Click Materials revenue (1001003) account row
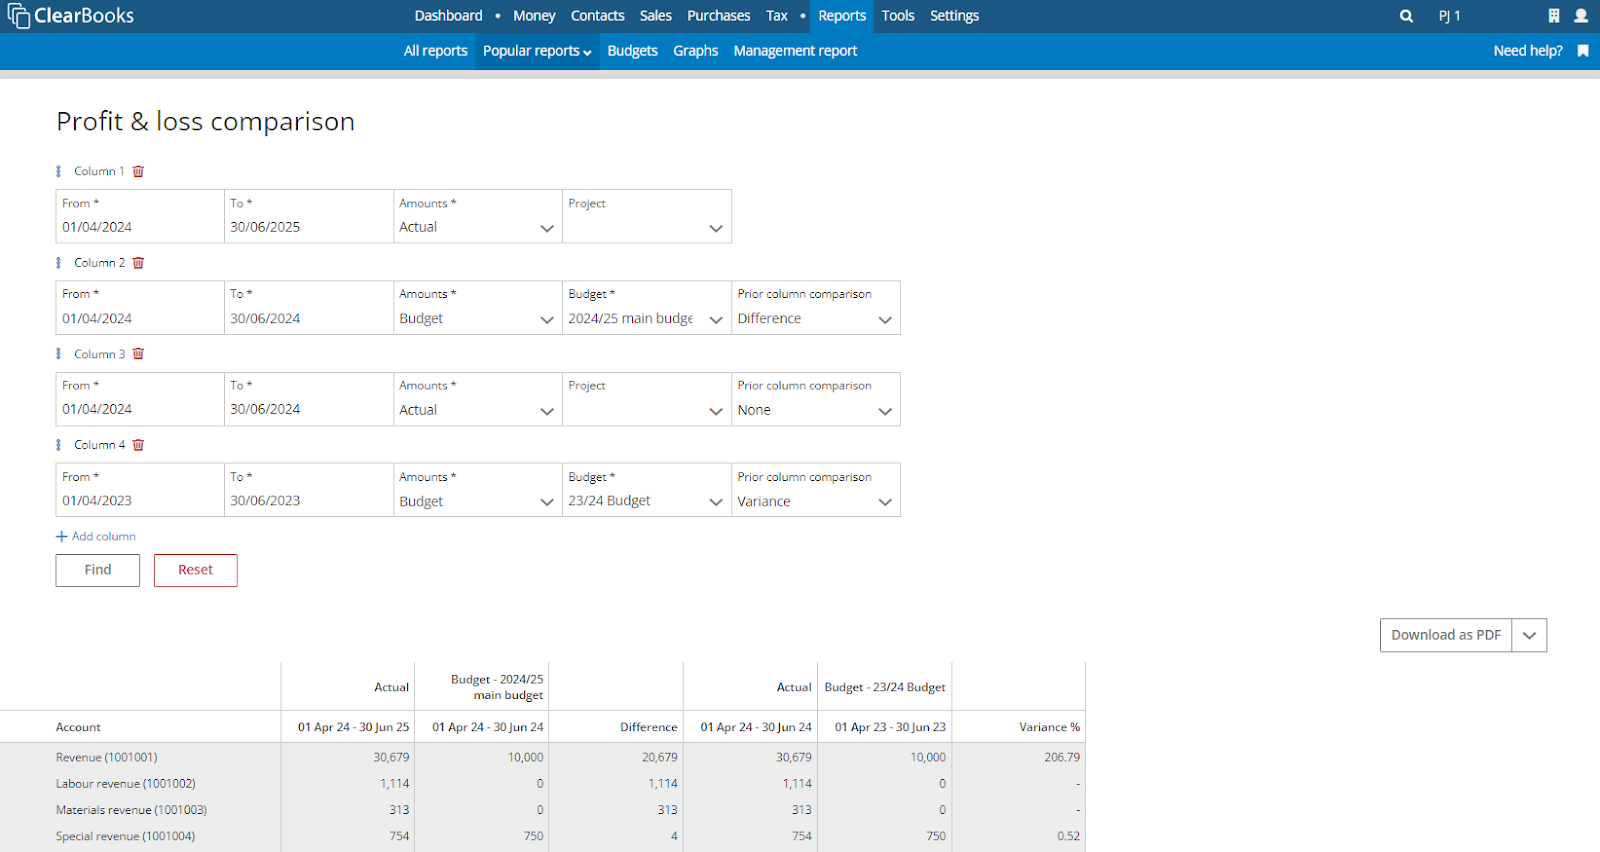 click(x=543, y=810)
